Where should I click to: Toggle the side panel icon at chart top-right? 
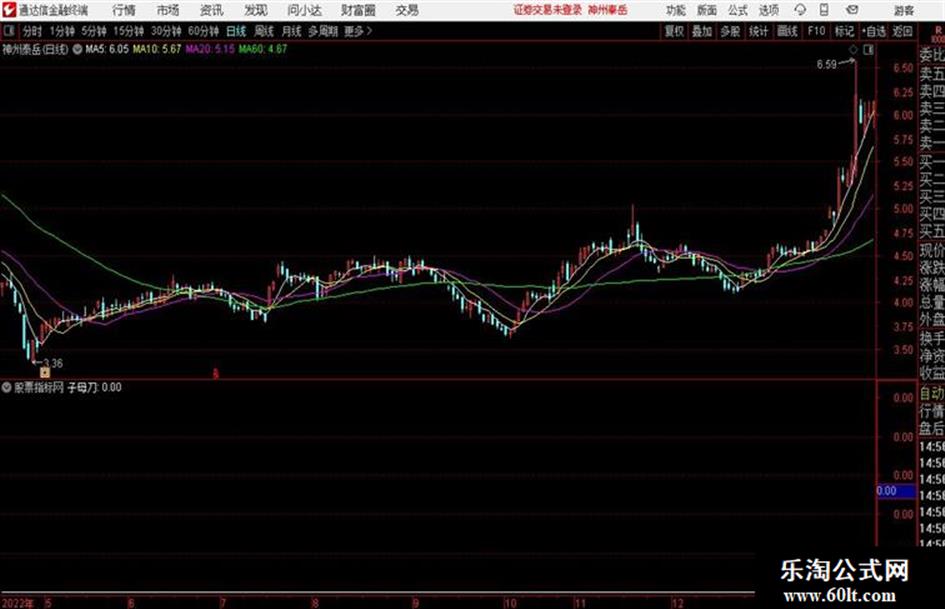[868, 50]
